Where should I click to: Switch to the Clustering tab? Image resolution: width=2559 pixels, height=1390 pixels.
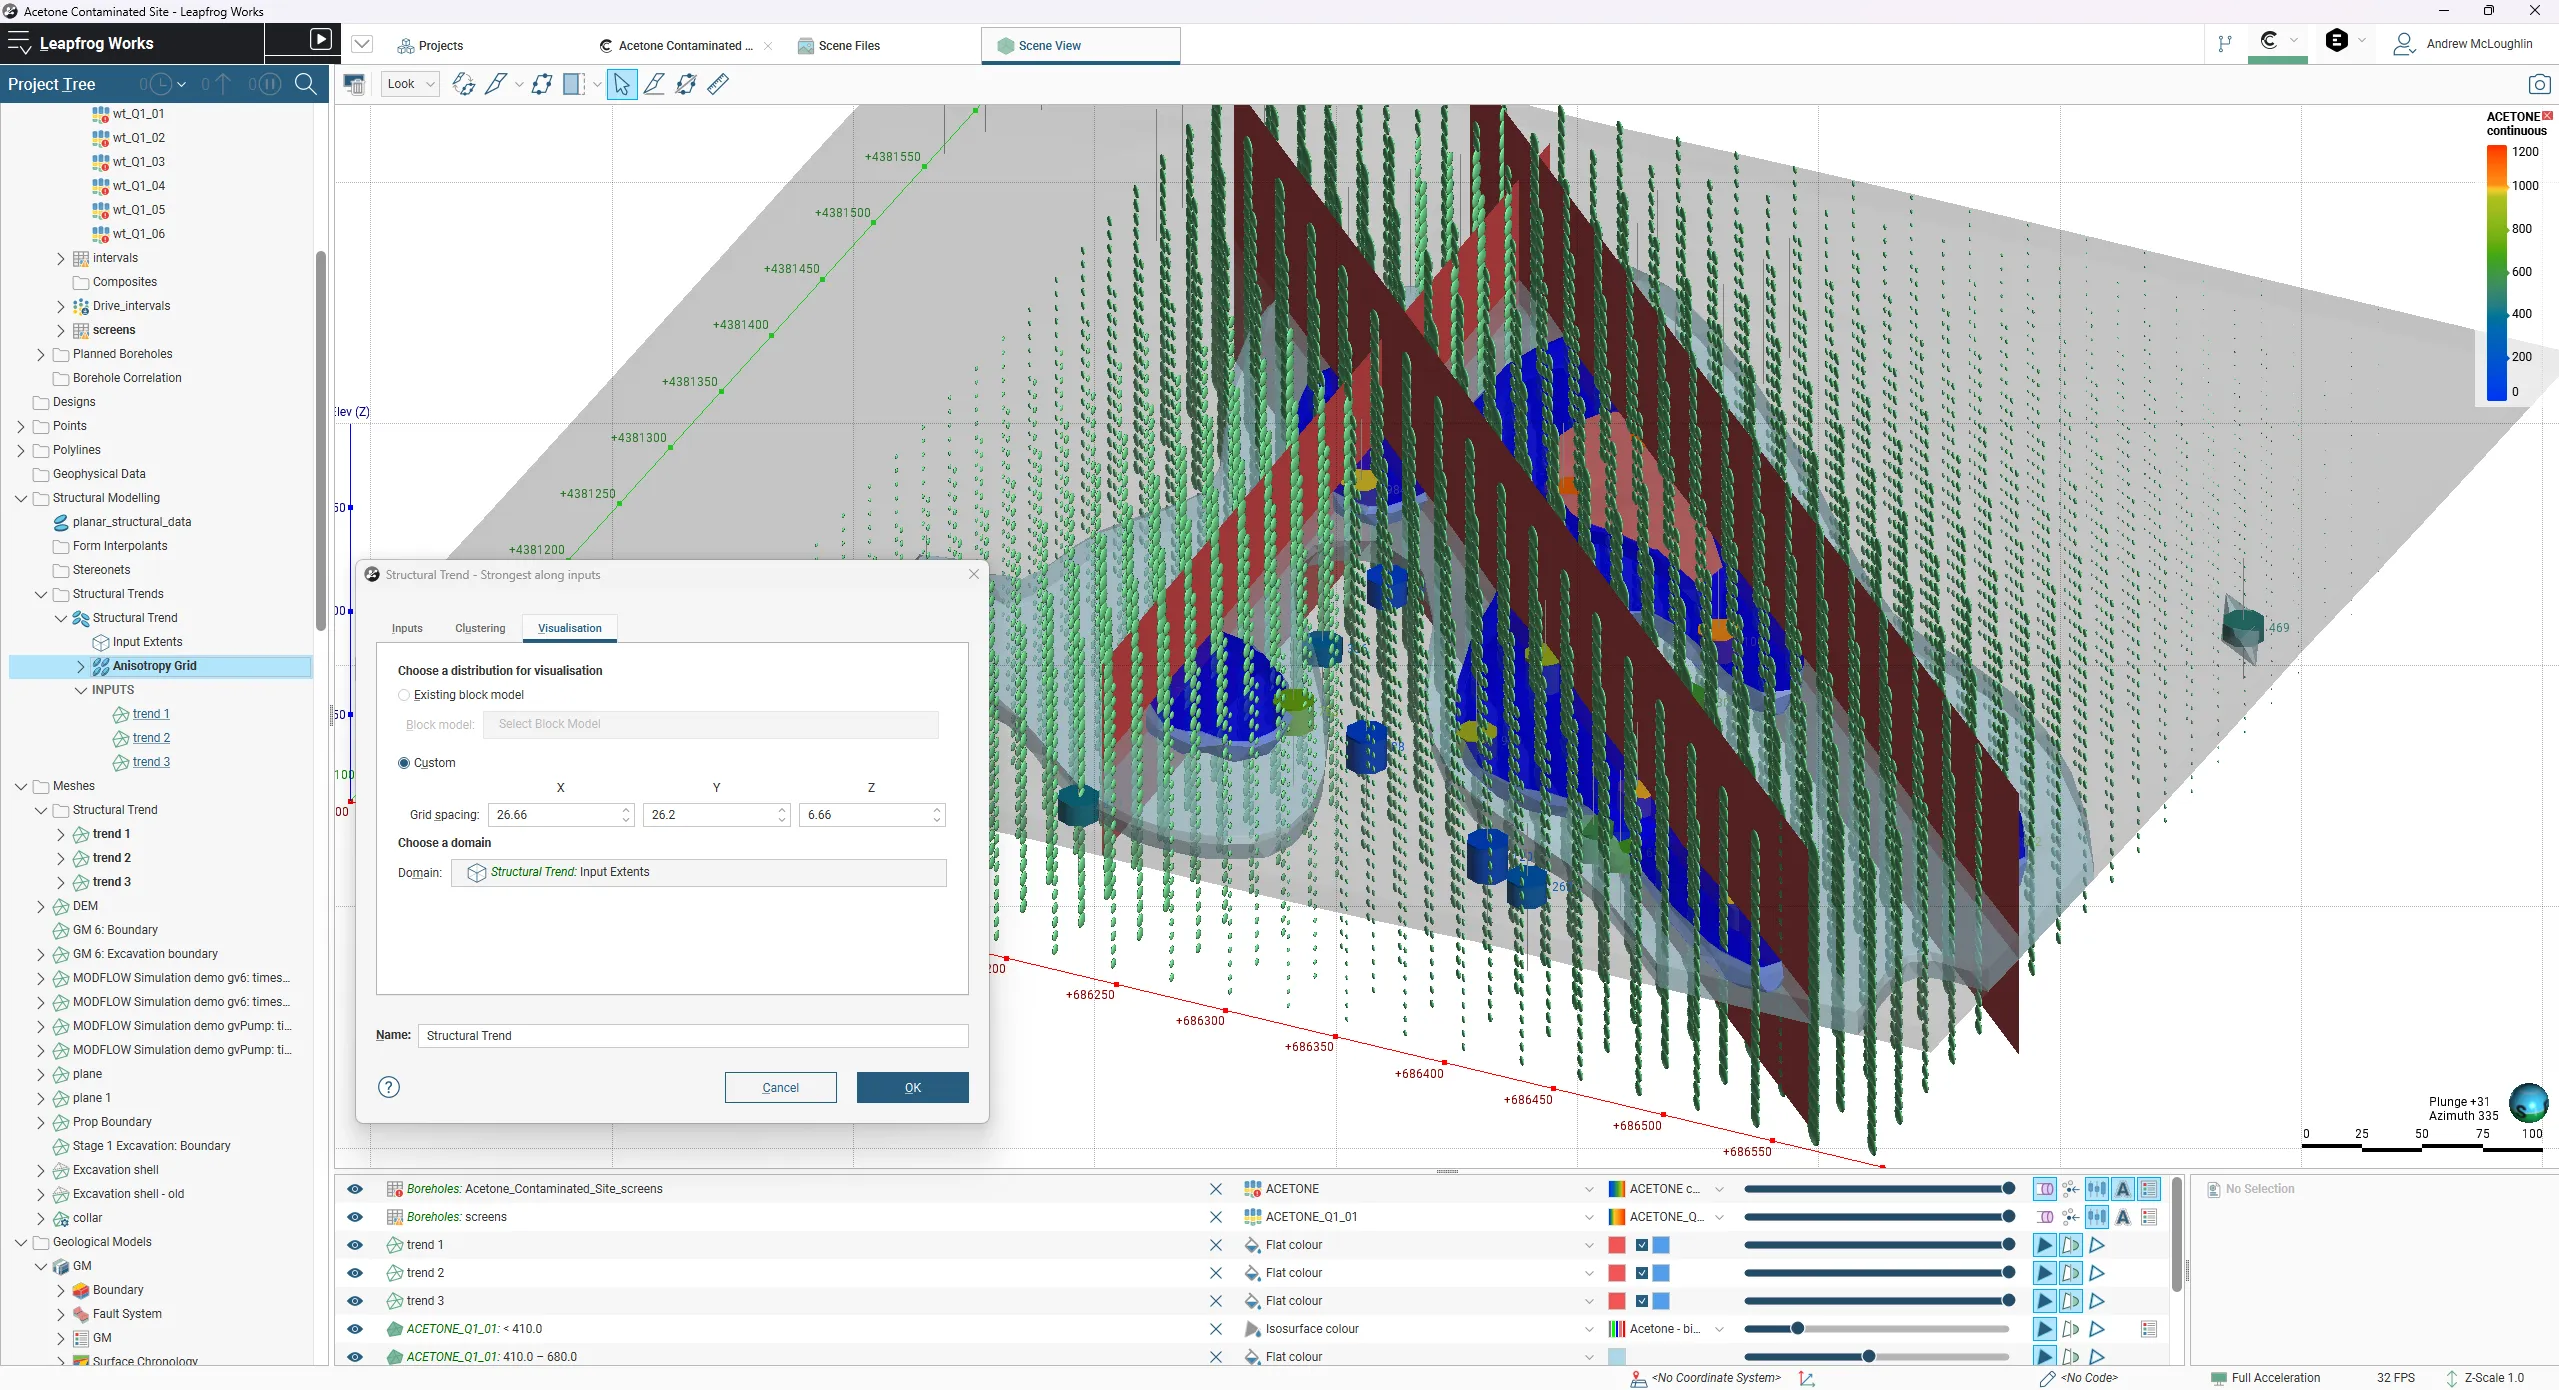tap(479, 628)
